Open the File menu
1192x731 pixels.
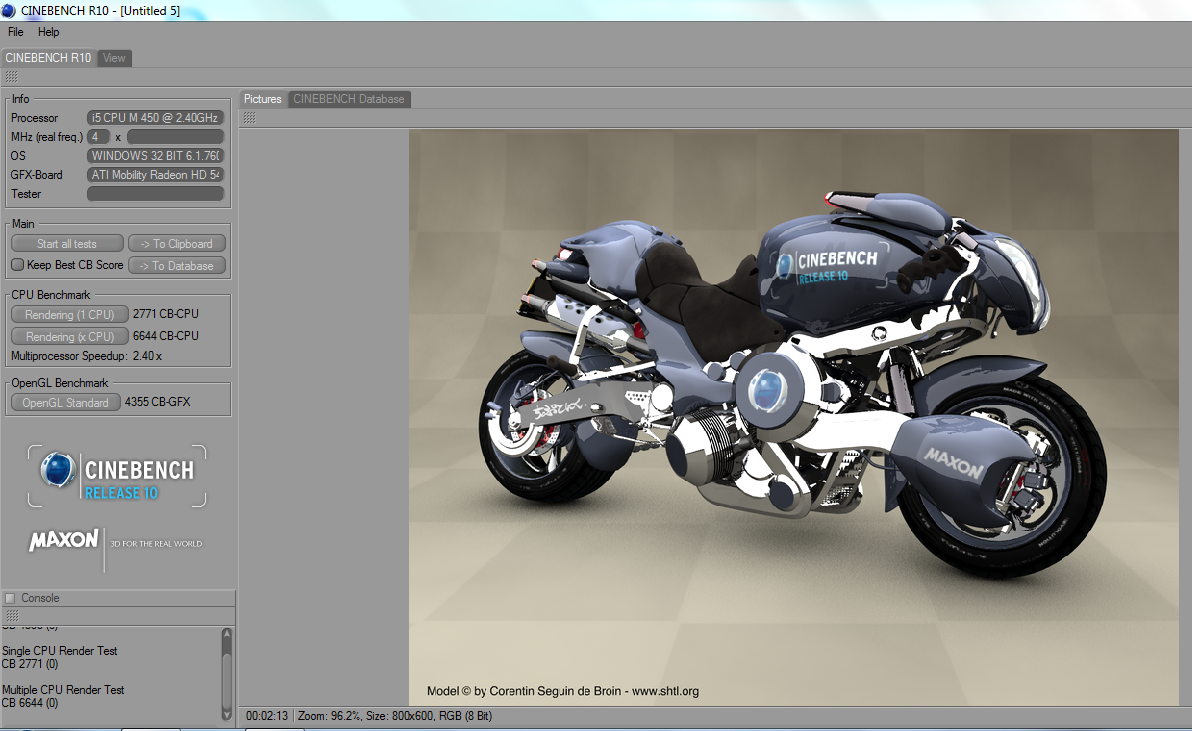[x=15, y=32]
